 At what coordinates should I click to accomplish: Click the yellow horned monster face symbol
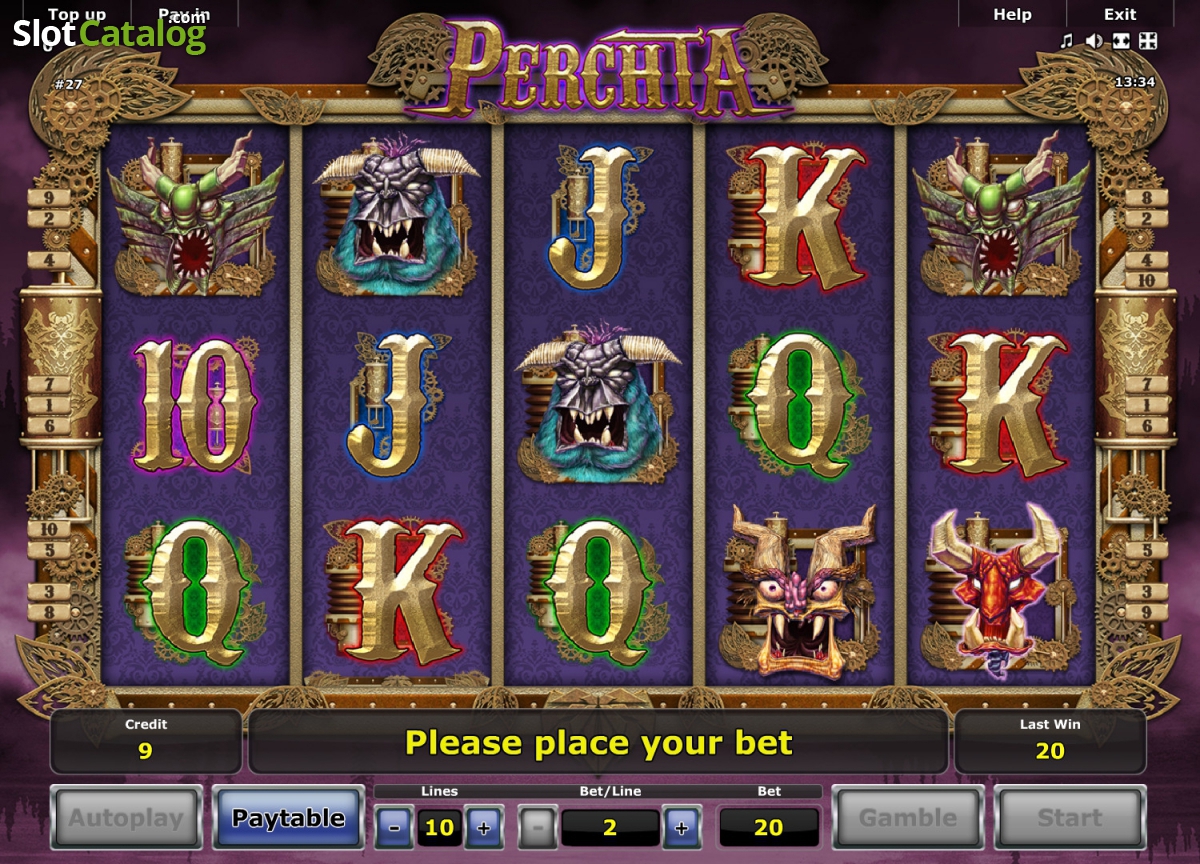801,592
